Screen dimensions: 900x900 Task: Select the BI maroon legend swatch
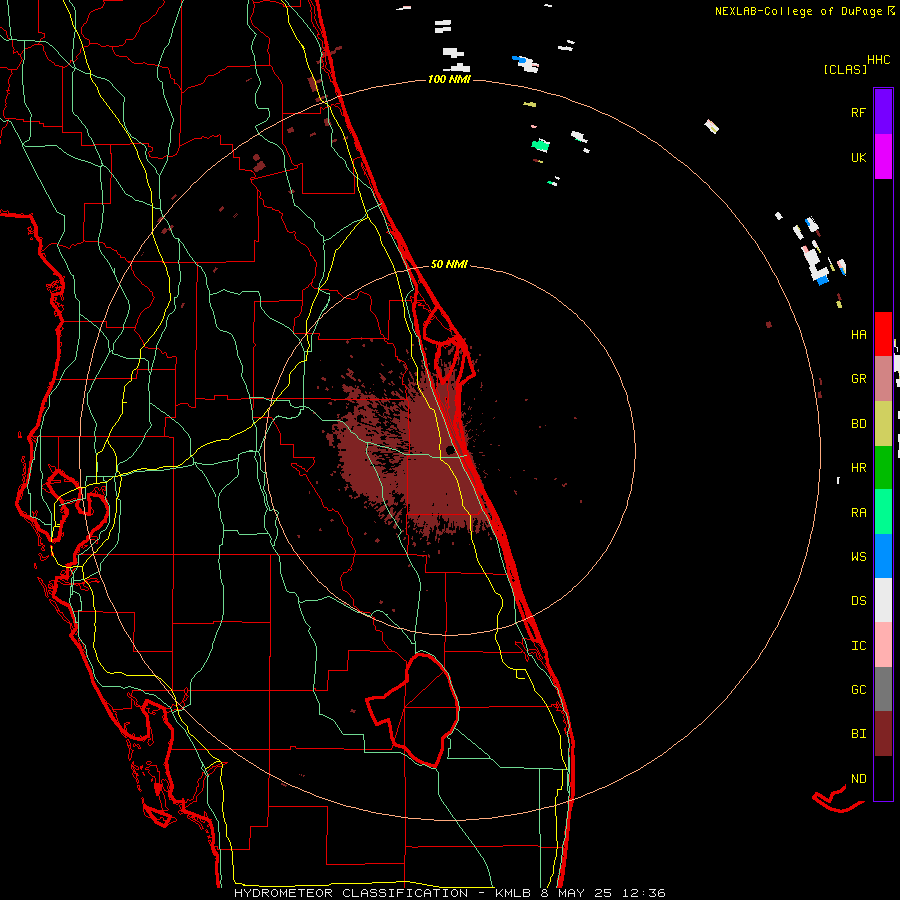(883, 734)
